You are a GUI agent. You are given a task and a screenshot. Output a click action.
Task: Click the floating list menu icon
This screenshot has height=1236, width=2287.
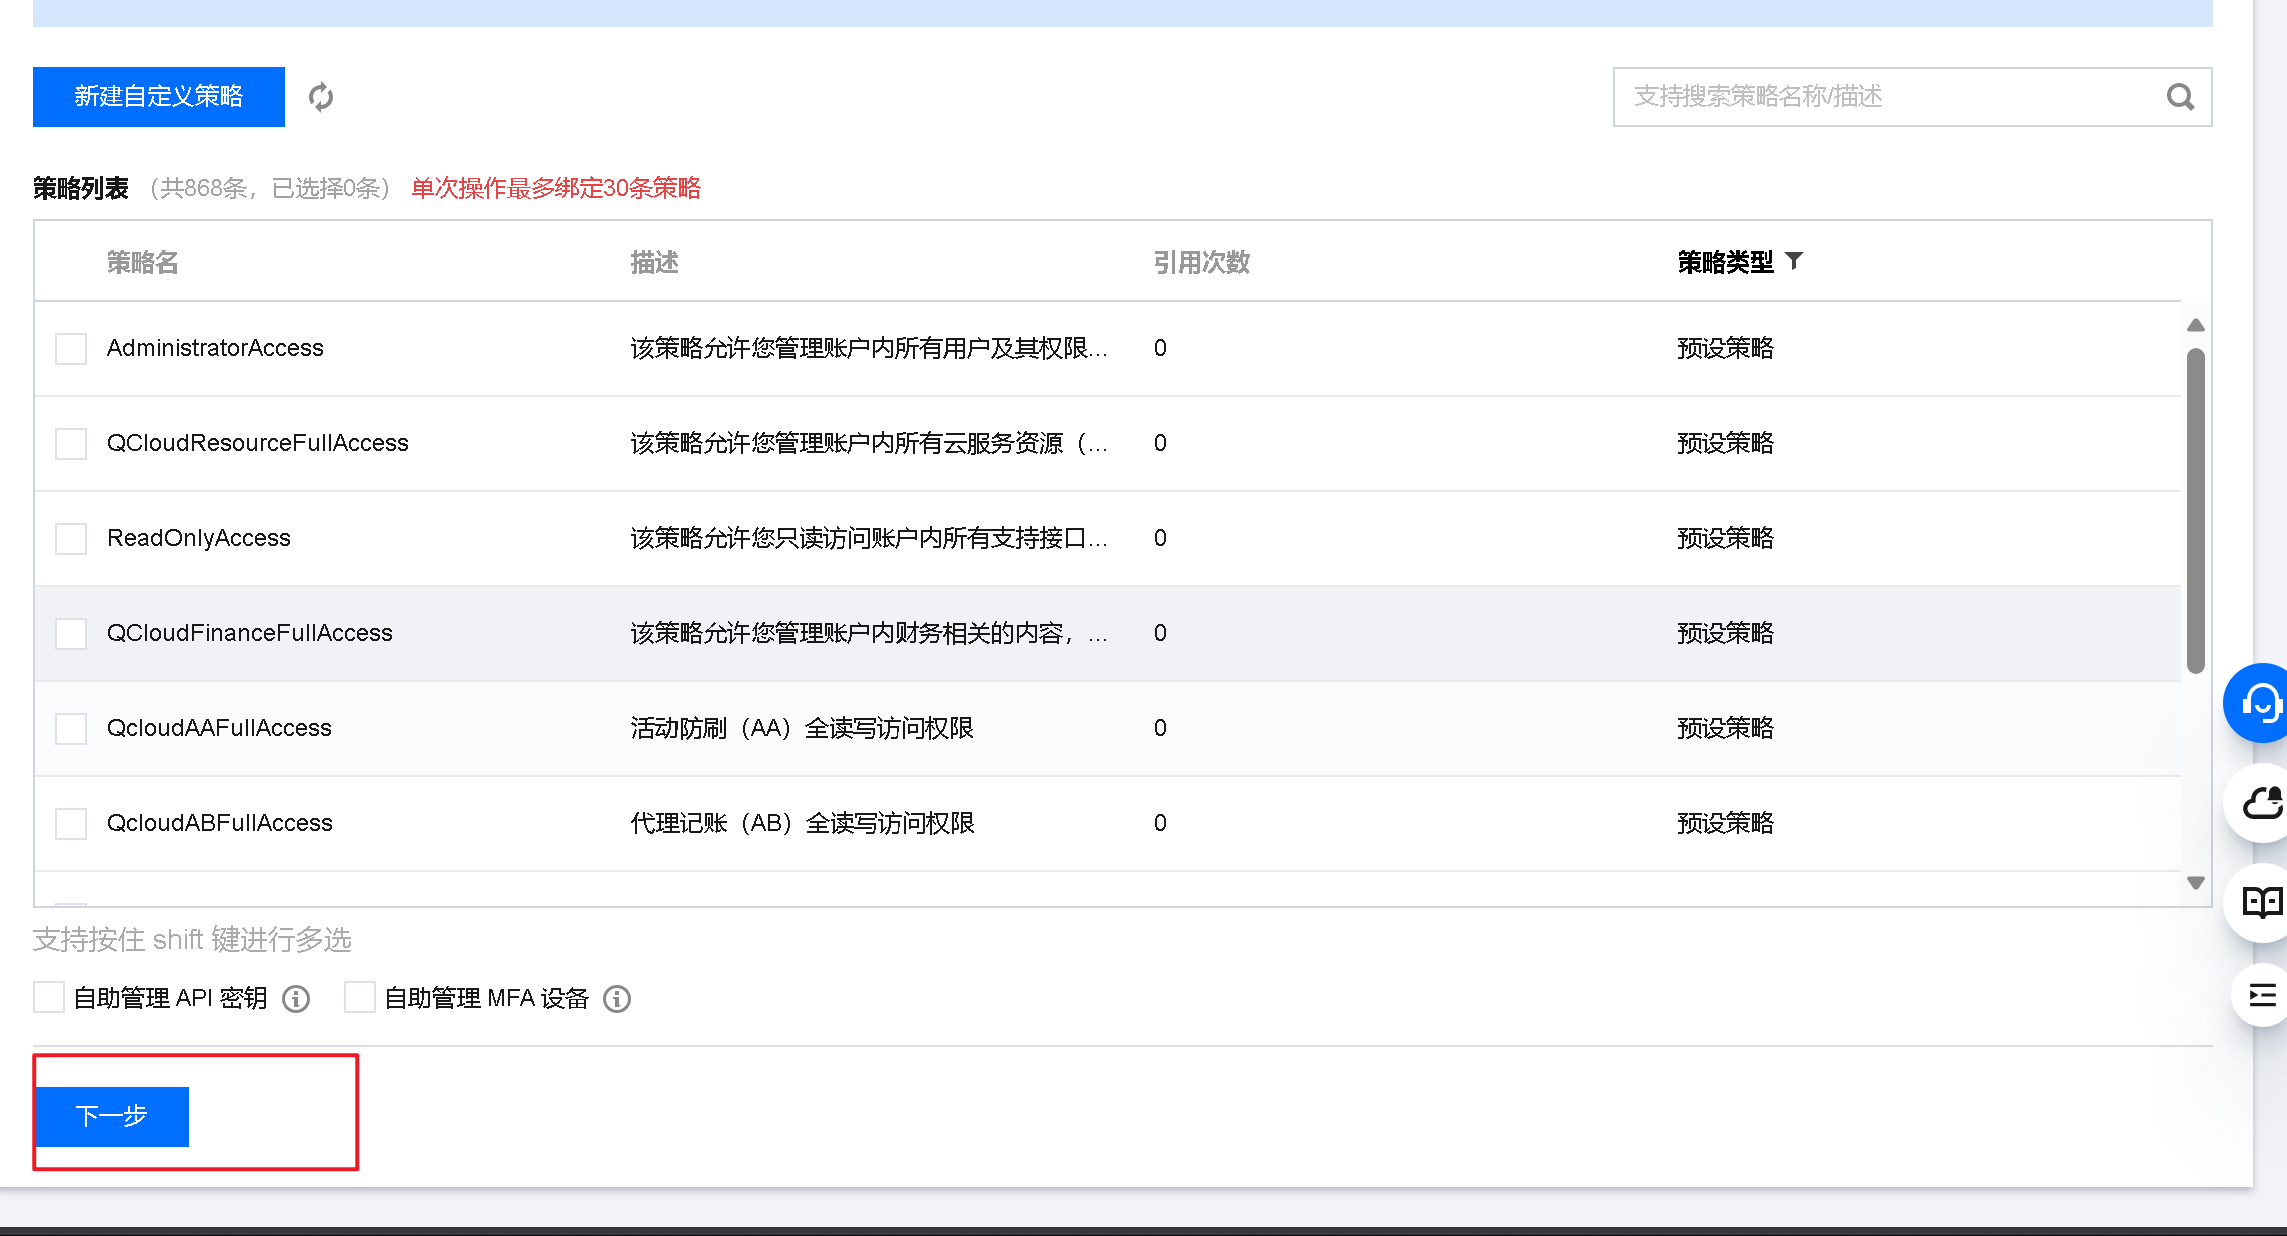pos(2262,996)
